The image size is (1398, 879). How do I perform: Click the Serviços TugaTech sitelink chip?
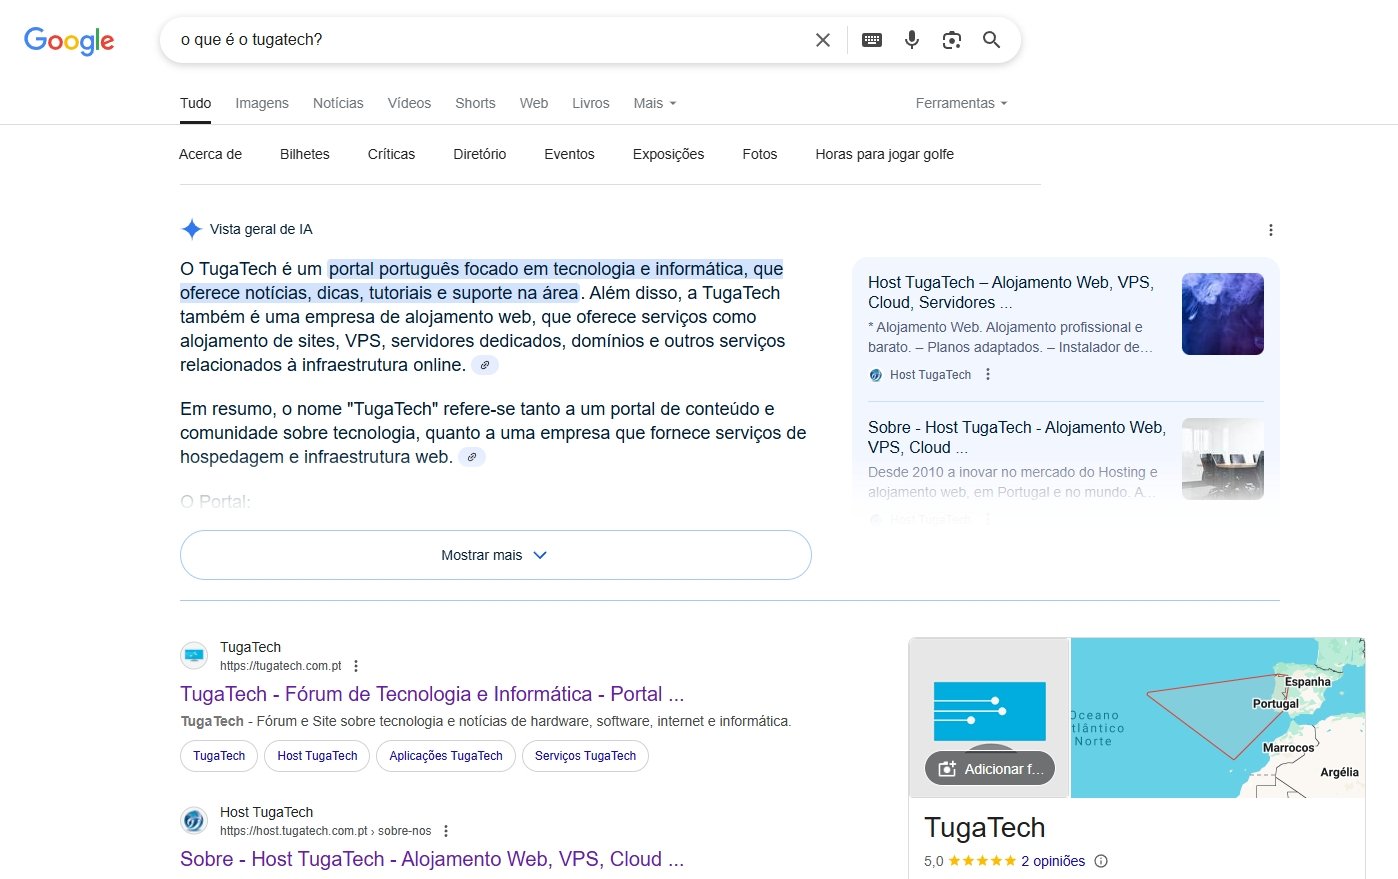click(585, 756)
